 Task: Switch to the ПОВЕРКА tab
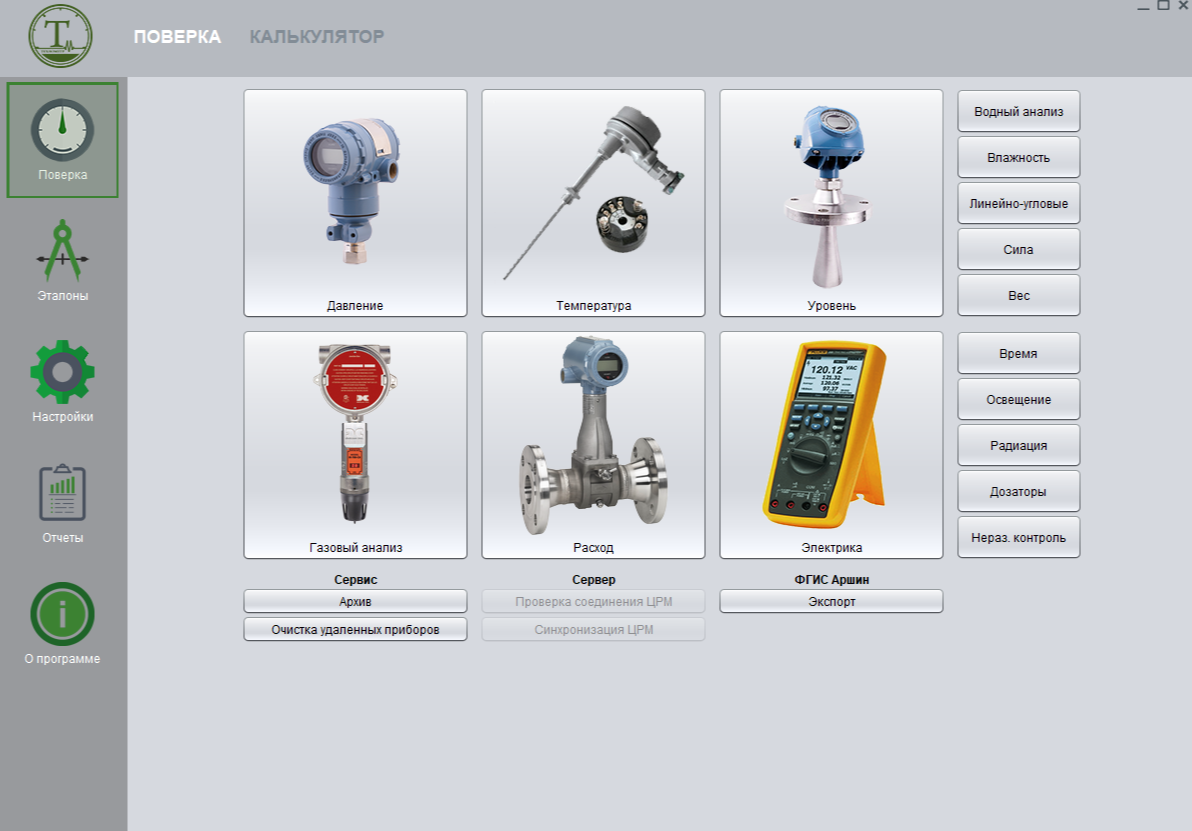[x=177, y=37]
